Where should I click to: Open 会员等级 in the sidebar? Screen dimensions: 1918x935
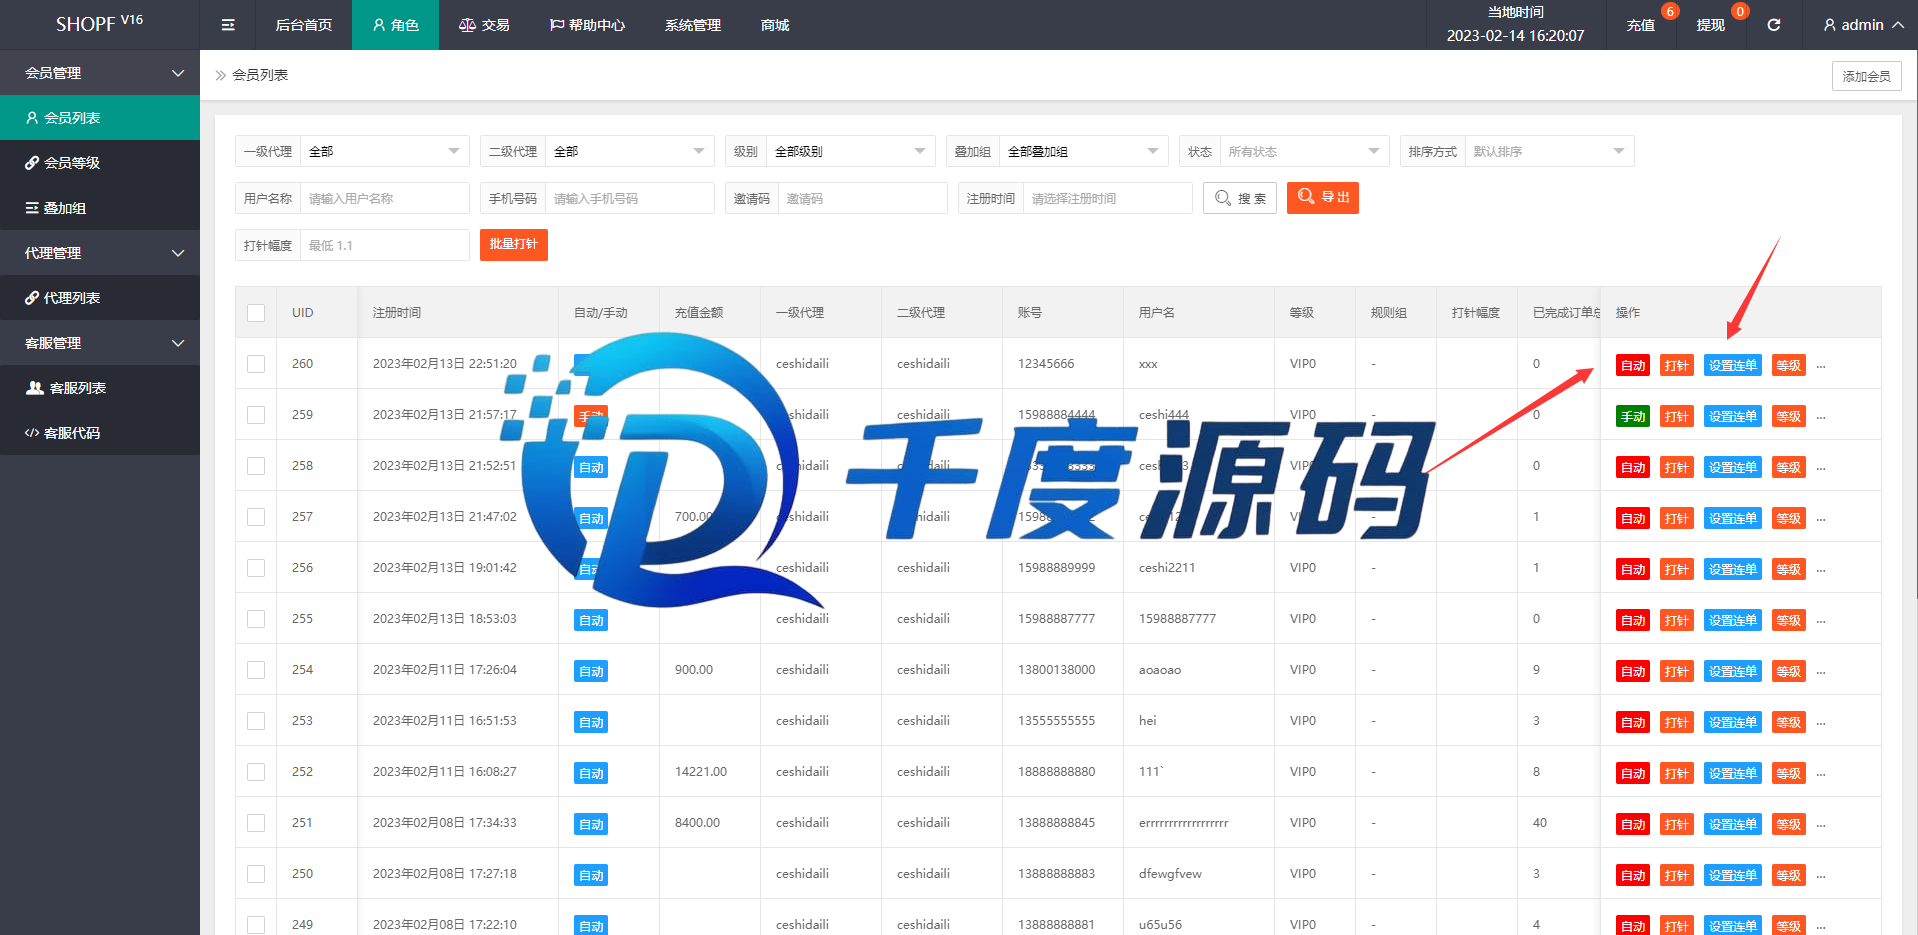coord(100,163)
